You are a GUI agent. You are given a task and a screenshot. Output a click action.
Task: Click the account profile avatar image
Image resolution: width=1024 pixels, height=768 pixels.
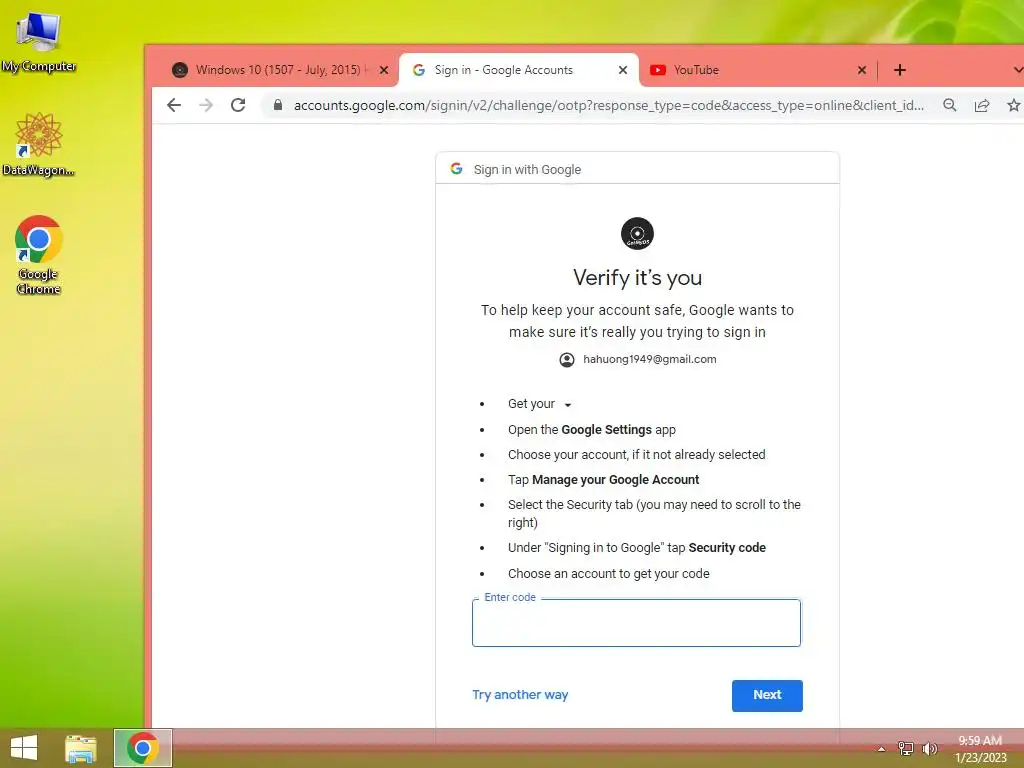tap(637, 234)
